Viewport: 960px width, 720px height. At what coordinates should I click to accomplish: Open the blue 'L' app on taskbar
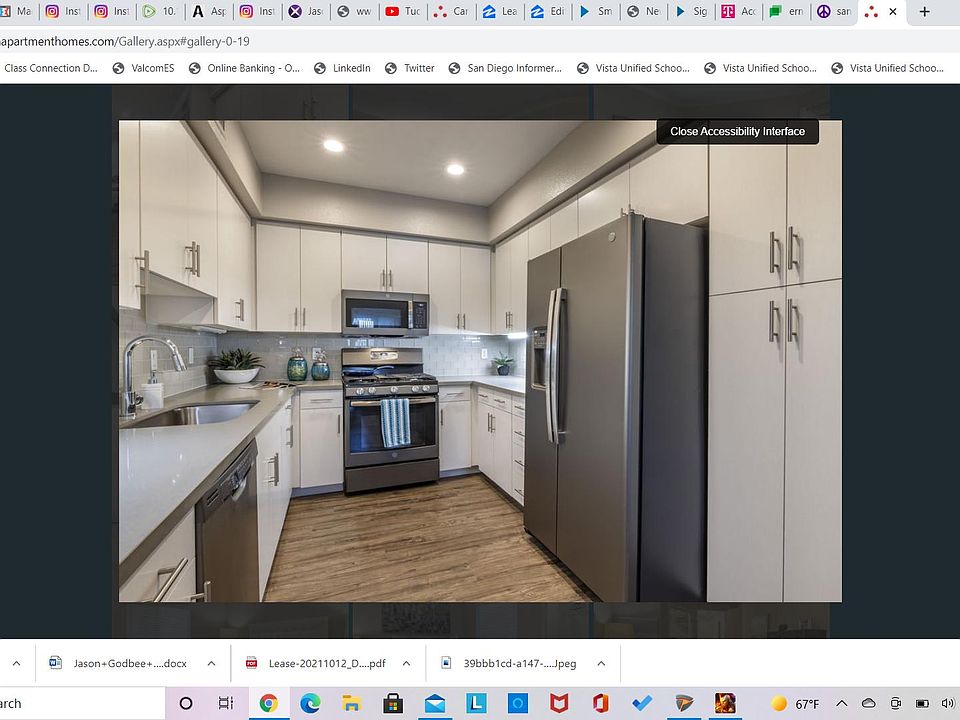pyautogui.click(x=476, y=703)
